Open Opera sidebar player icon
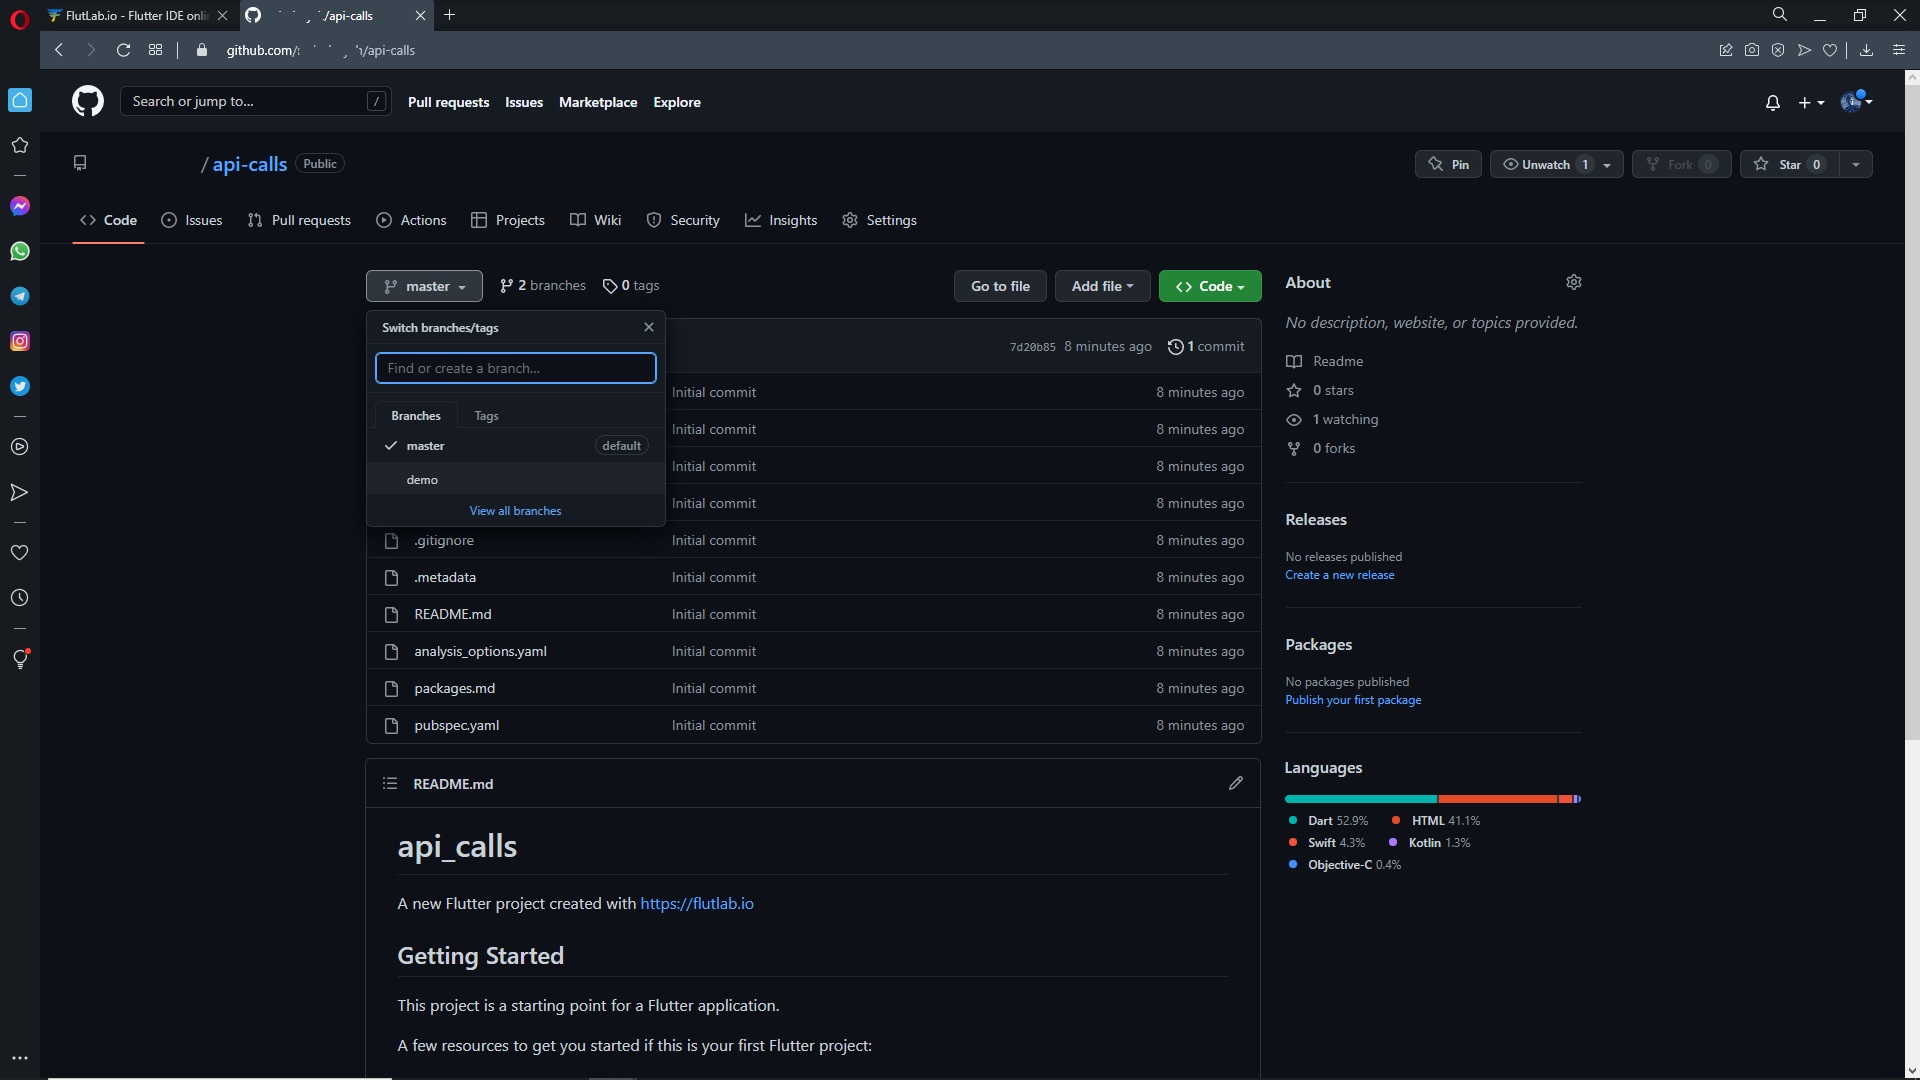 point(20,447)
